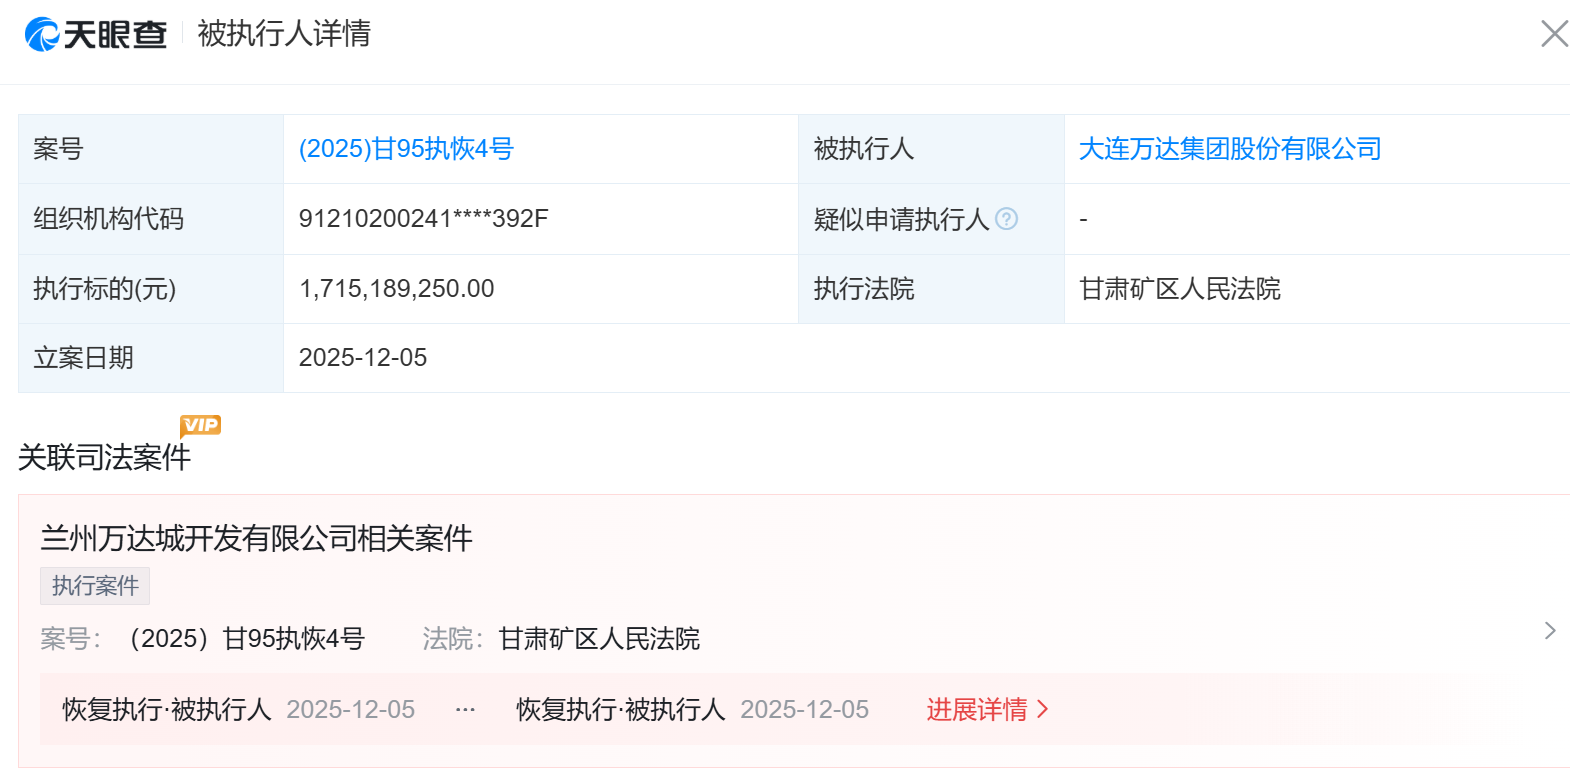Viewport: 1570px width, 774px height.
Task: Click the 兰州万达城开发有限公司相关案件 title
Action: coord(256,539)
